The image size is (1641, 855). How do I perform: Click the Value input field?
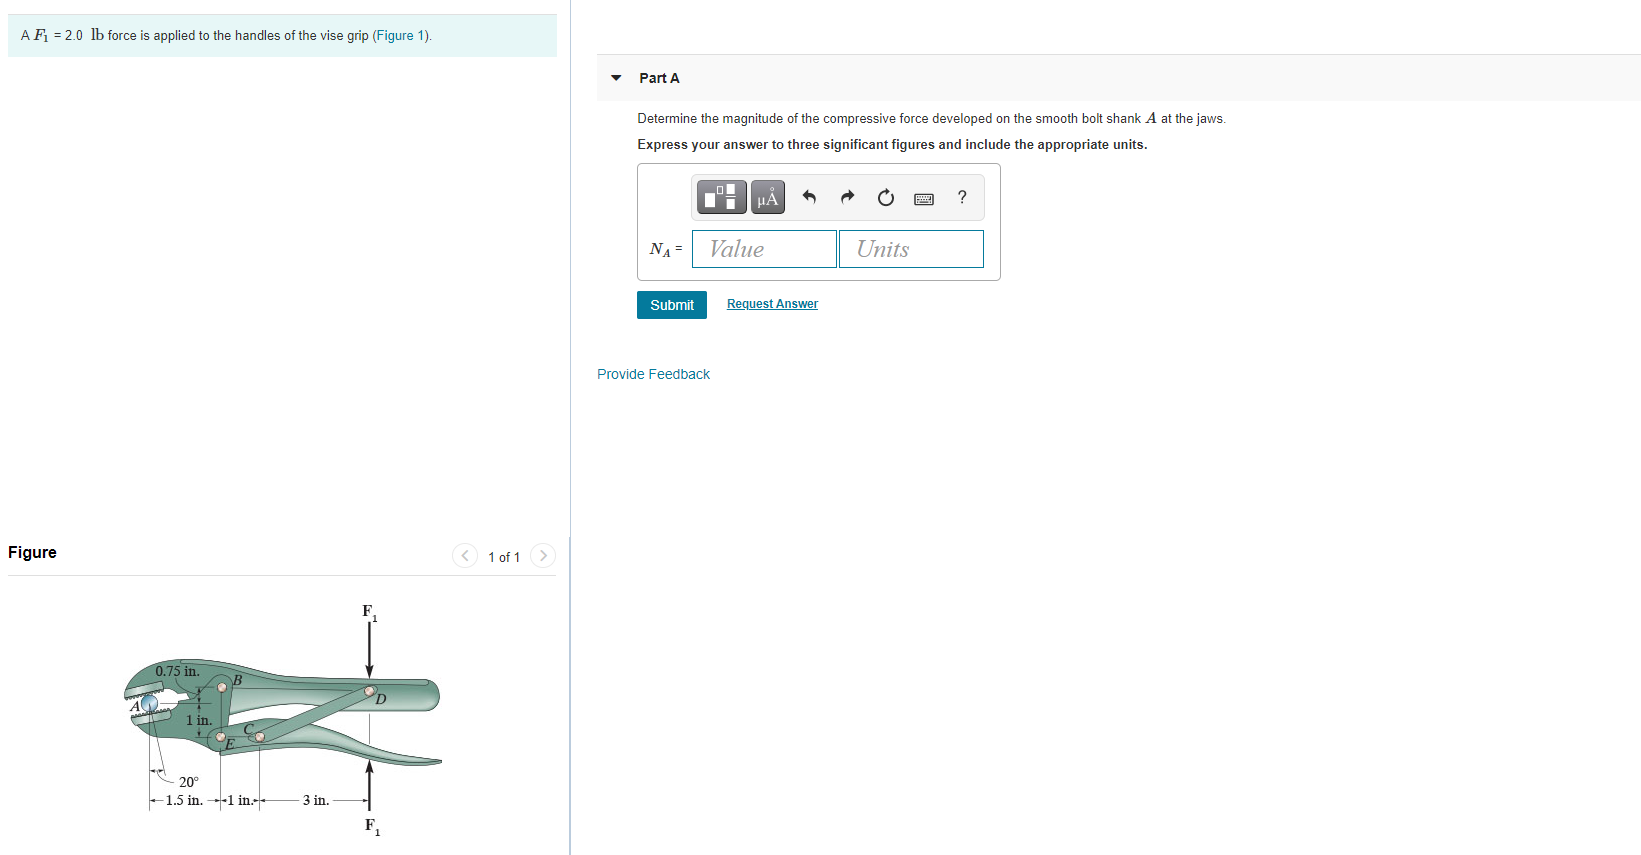coord(764,249)
